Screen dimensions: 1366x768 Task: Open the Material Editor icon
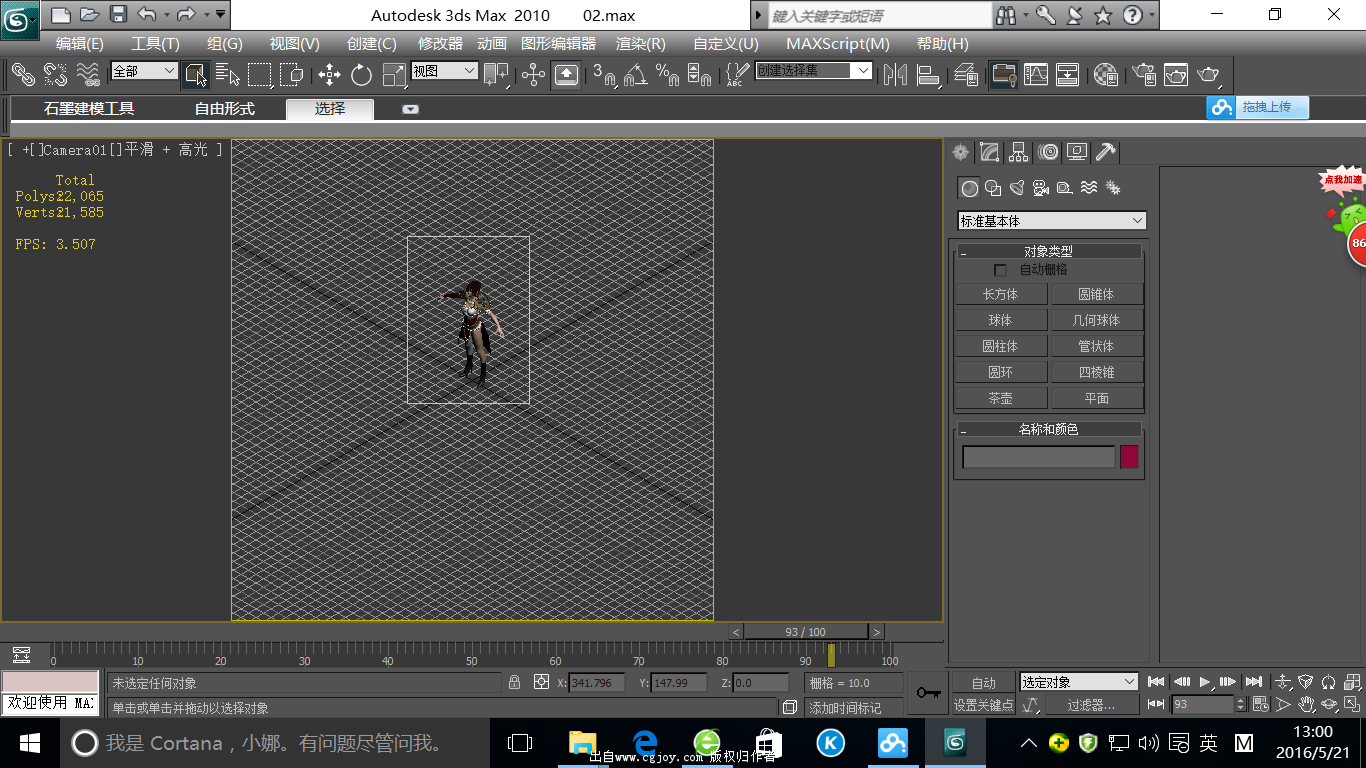pos(1106,74)
